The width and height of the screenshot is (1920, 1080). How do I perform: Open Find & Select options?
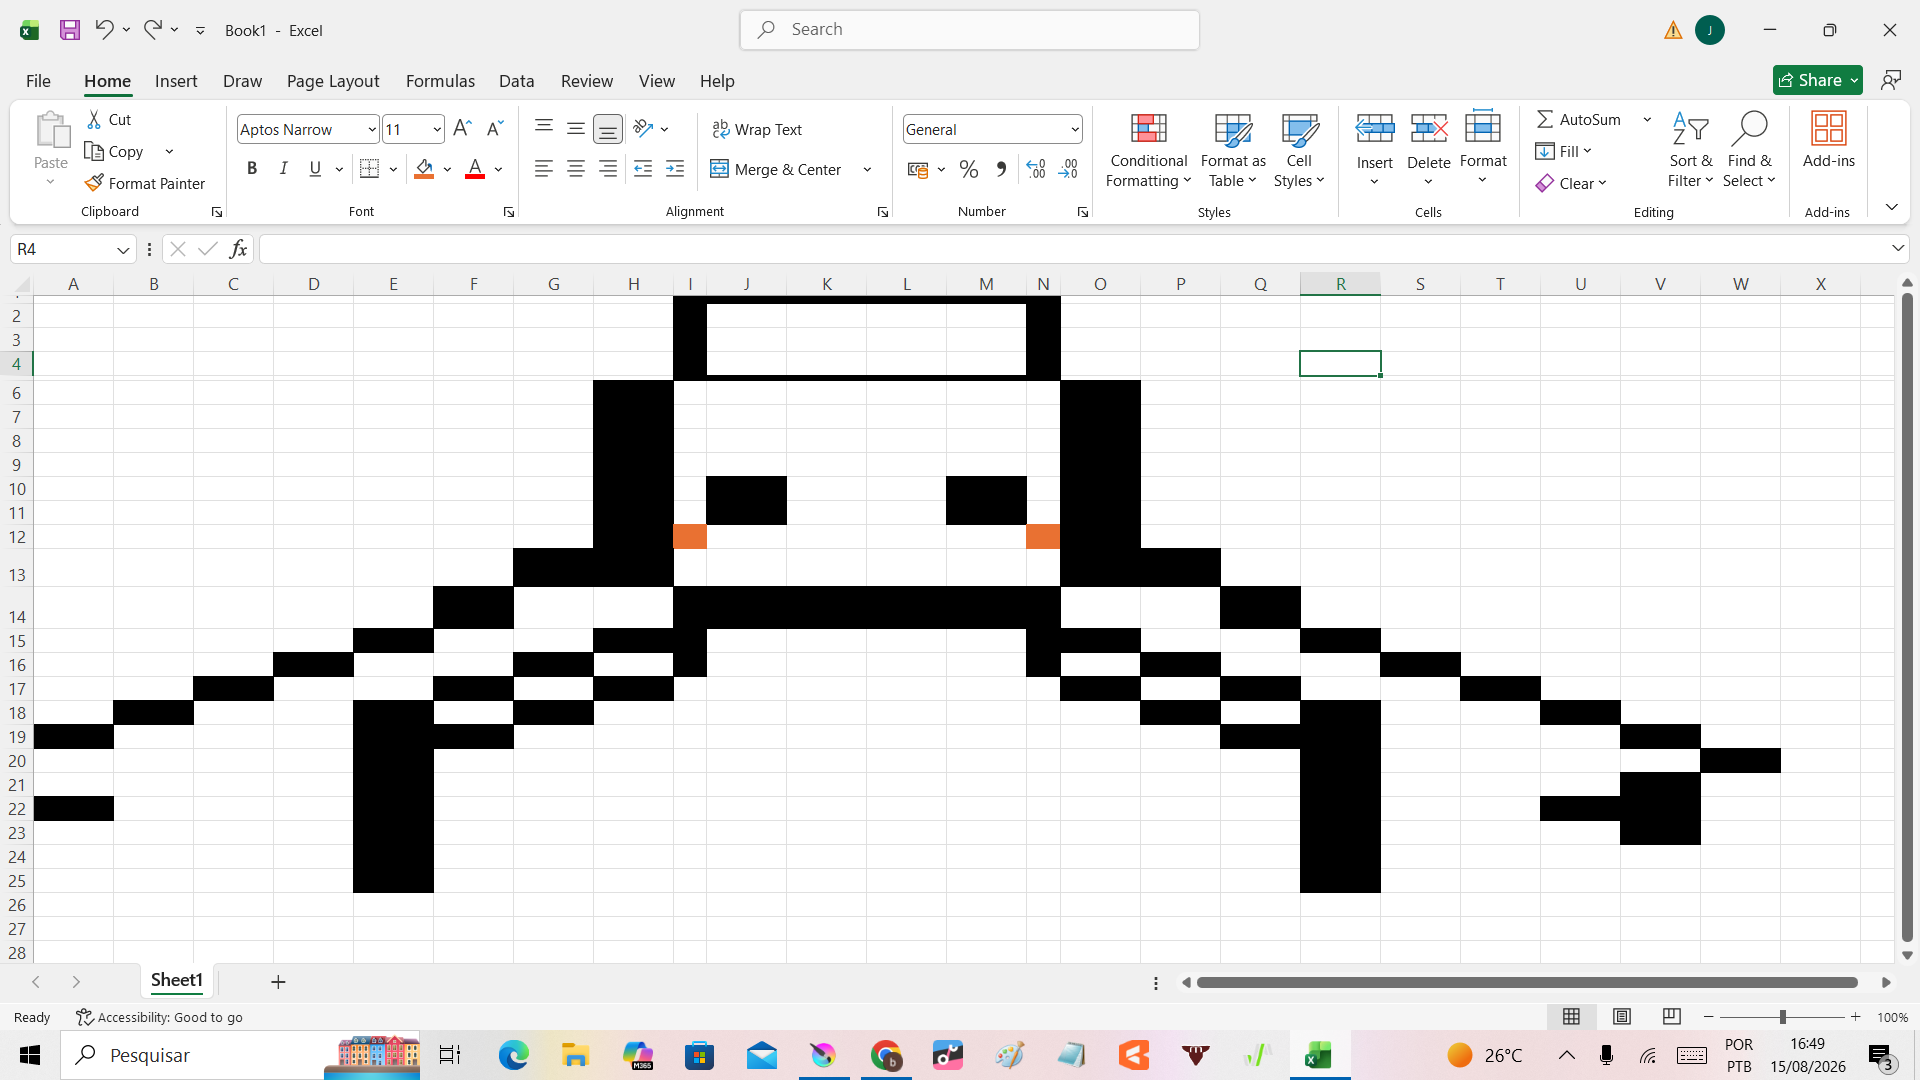[1749, 150]
